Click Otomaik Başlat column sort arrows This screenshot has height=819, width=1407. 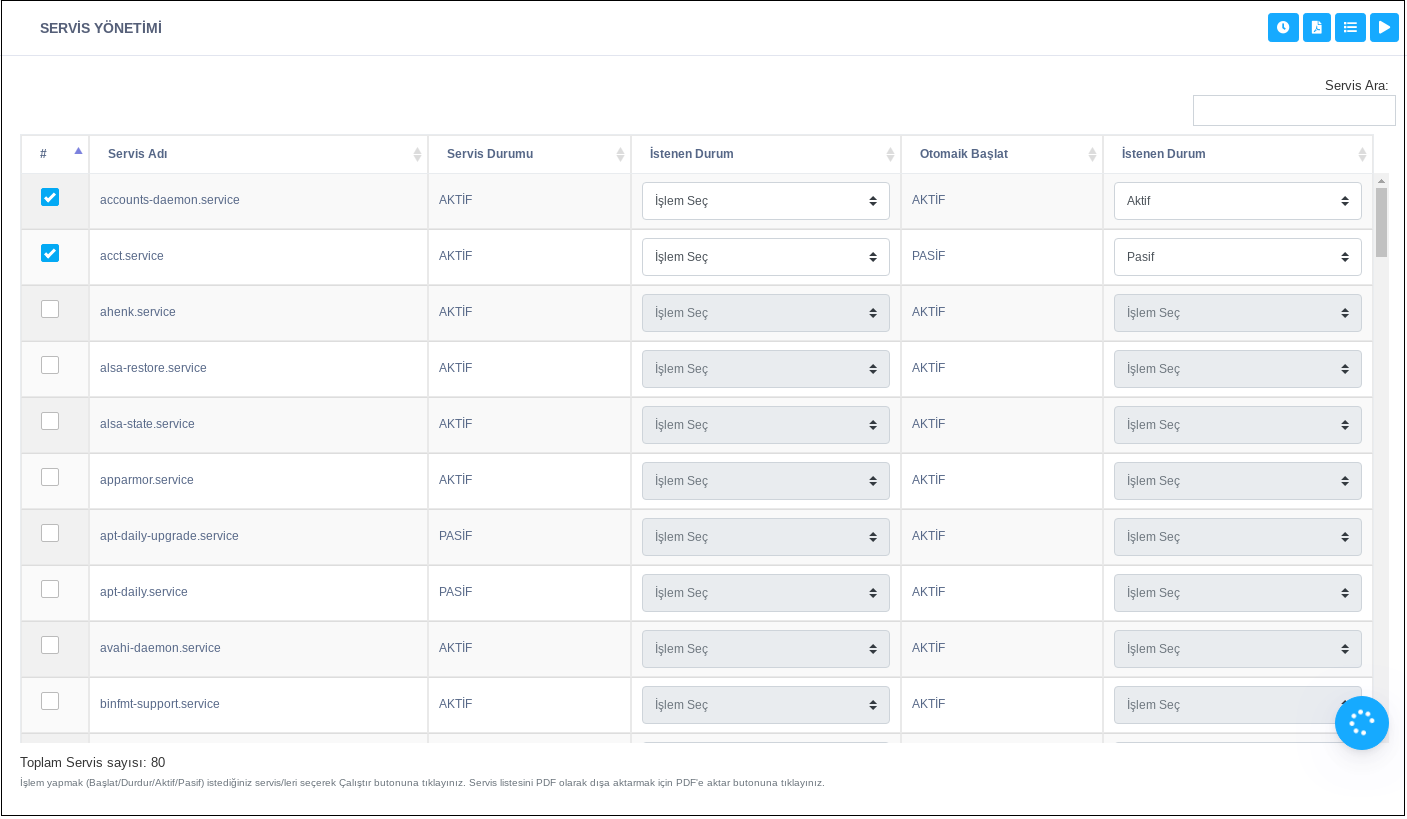pyautogui.click(x=1092, y=155)
